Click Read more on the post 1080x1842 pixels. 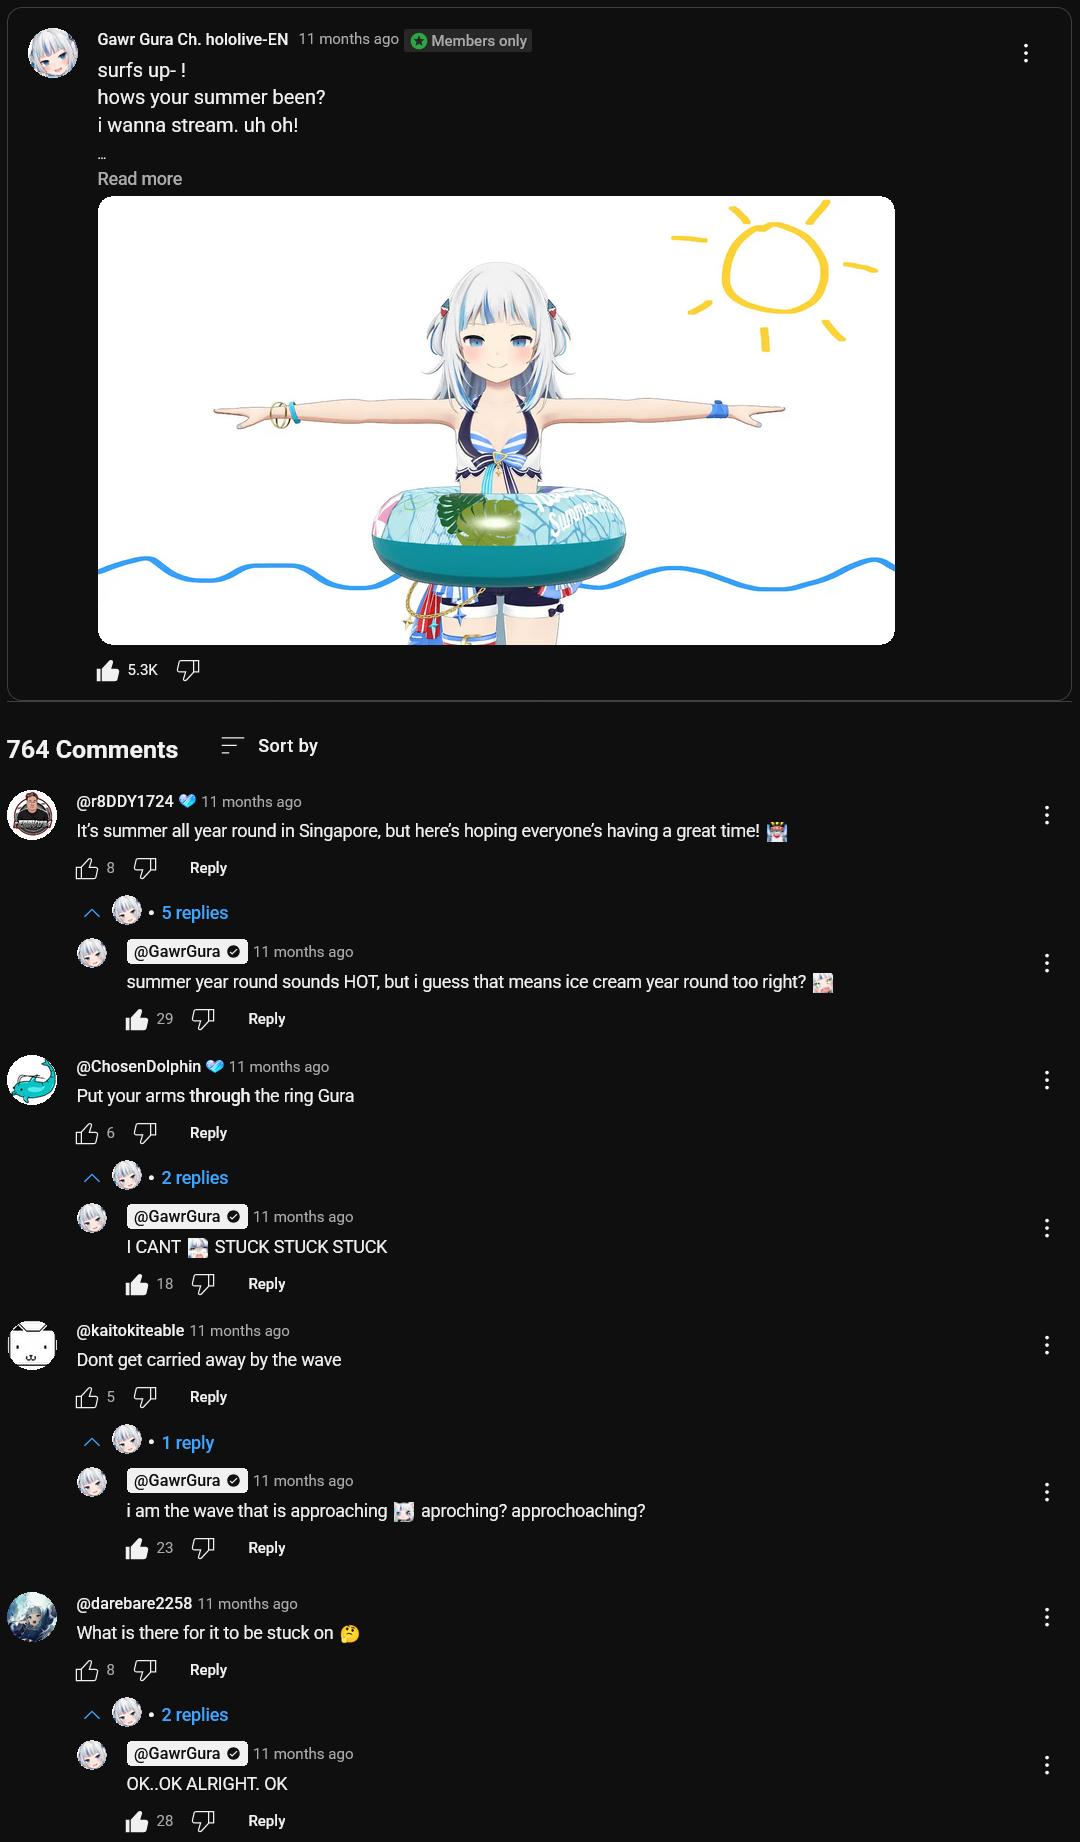(x=140, y=179)
